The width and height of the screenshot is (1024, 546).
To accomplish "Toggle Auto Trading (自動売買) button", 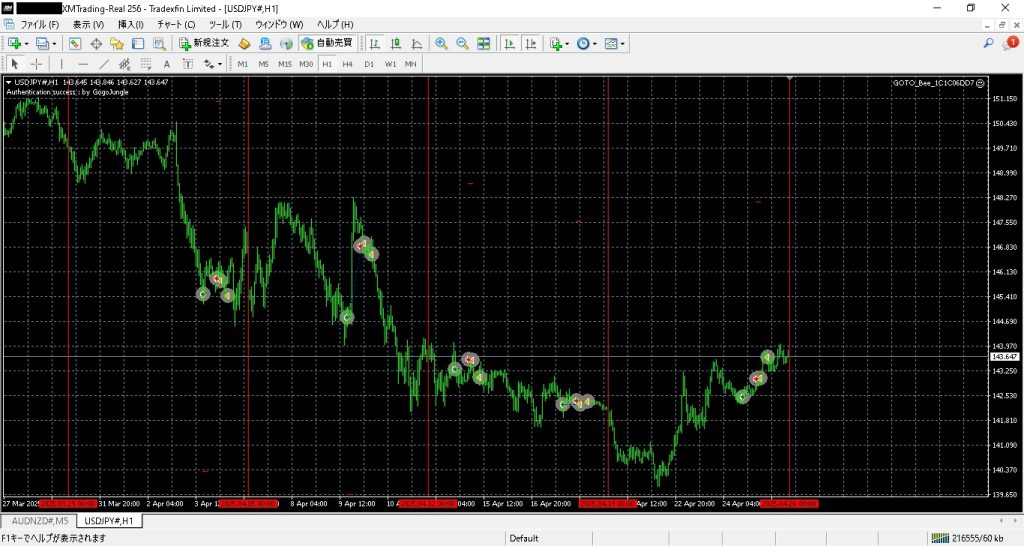I will click(x=327, y=43).
